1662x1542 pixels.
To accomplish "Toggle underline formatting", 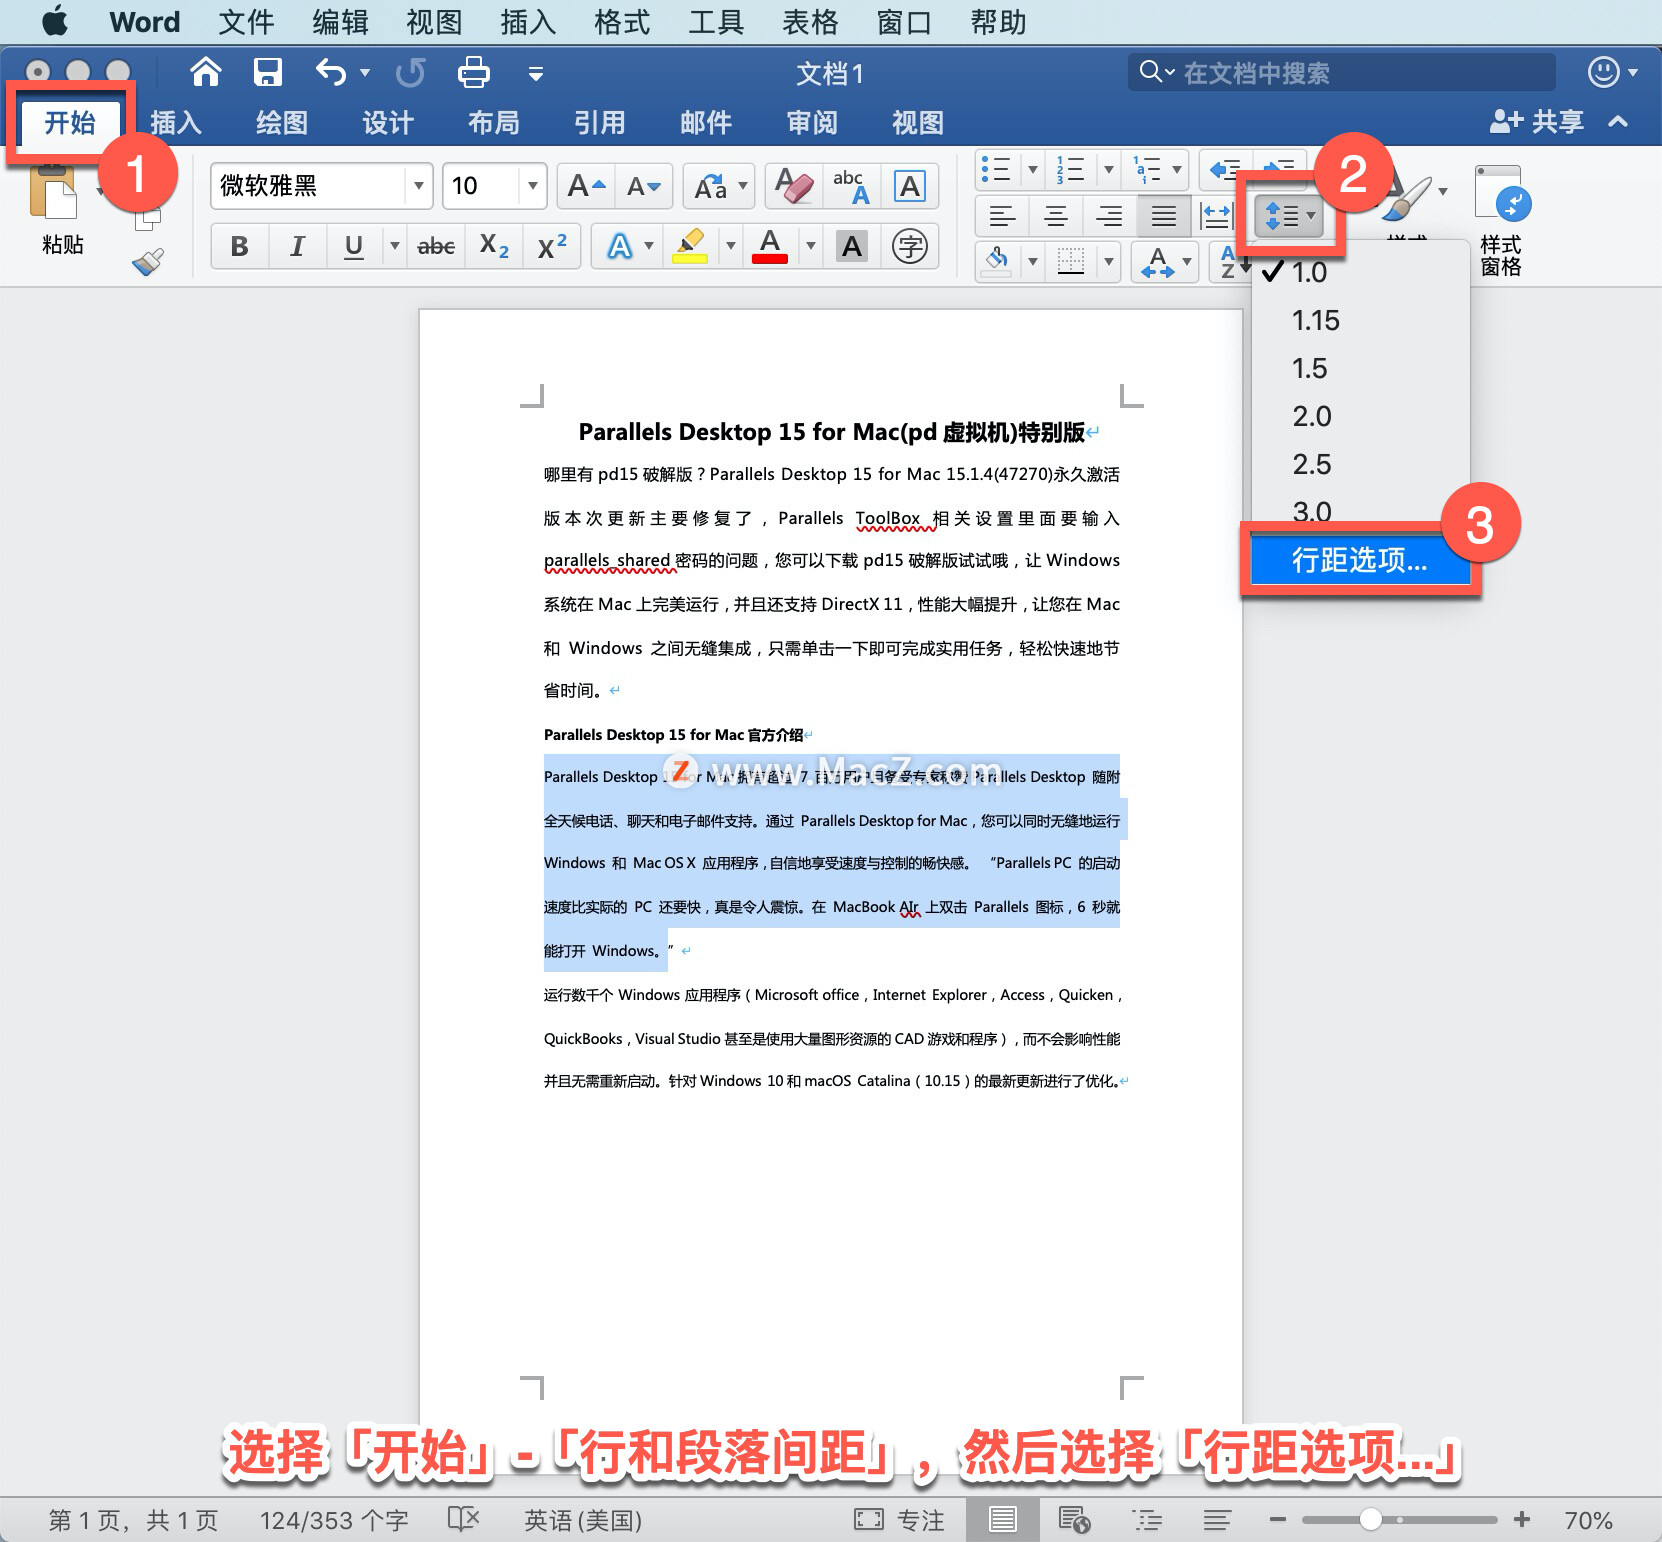I will pyautogui.click(x=354, y=246).
